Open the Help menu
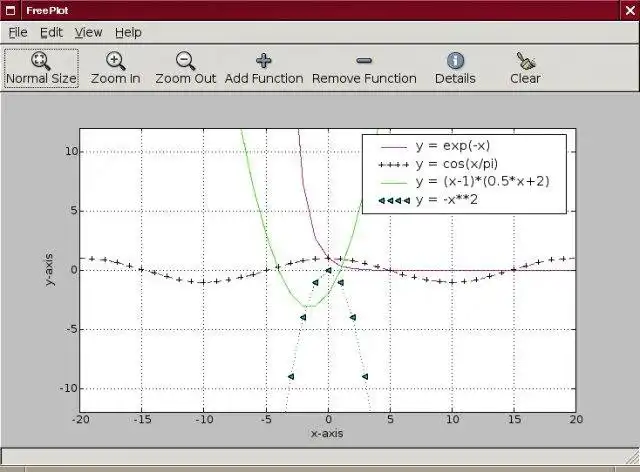 (128, 32)
